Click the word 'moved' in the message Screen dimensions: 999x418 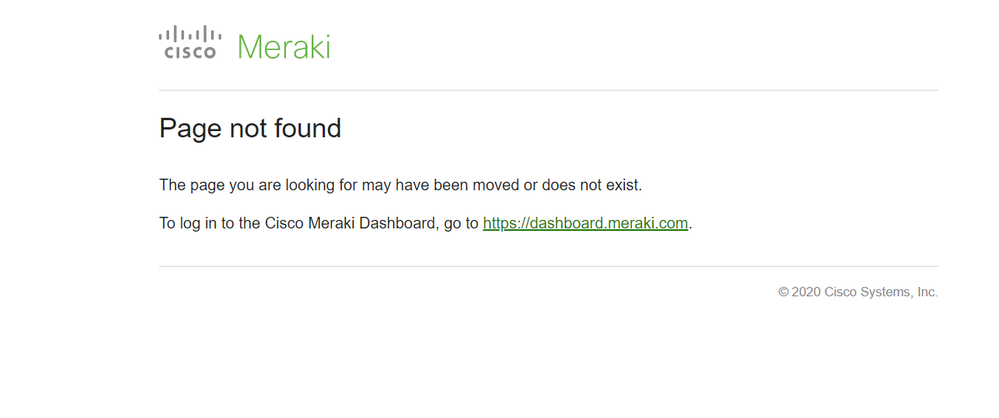[500, 185]
